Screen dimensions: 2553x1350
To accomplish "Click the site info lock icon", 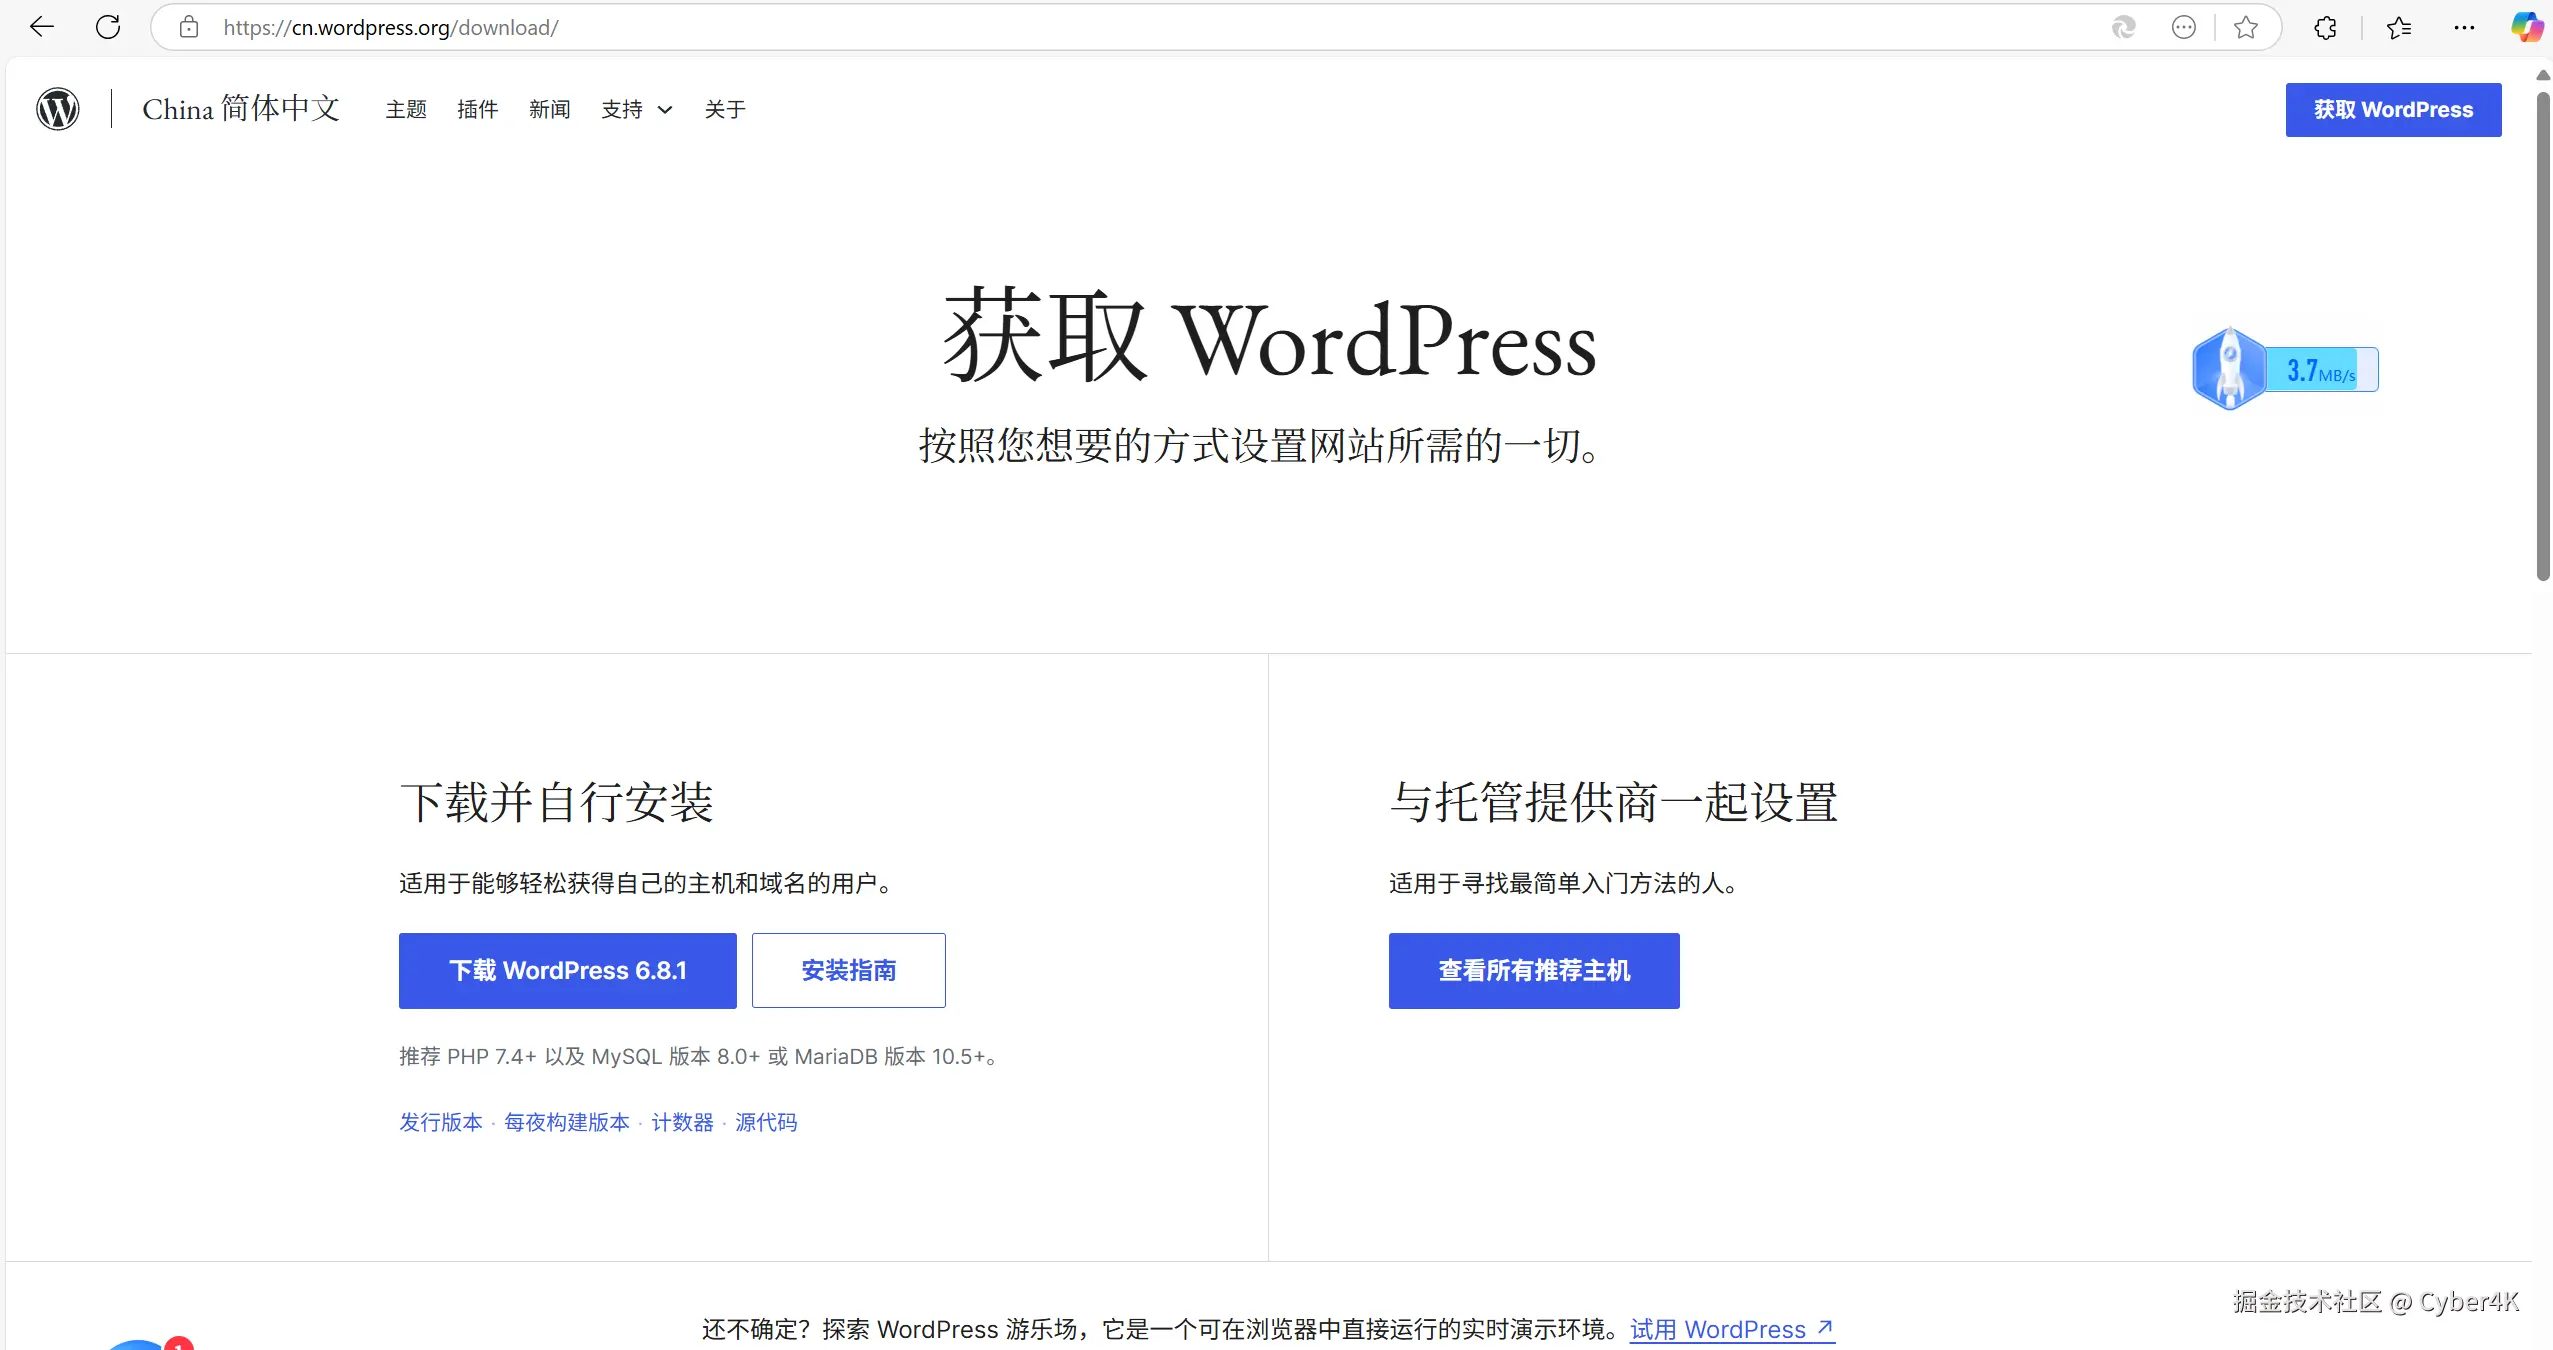I will tap(189, 27).
